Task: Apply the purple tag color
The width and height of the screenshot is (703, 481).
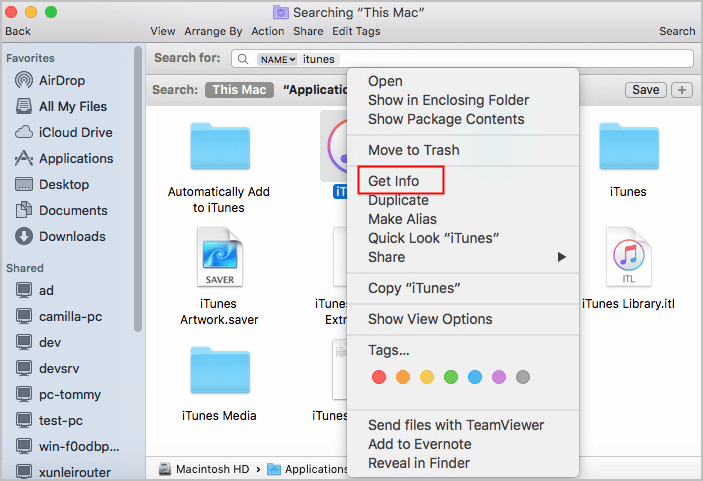Action: (x=499, y=377)
